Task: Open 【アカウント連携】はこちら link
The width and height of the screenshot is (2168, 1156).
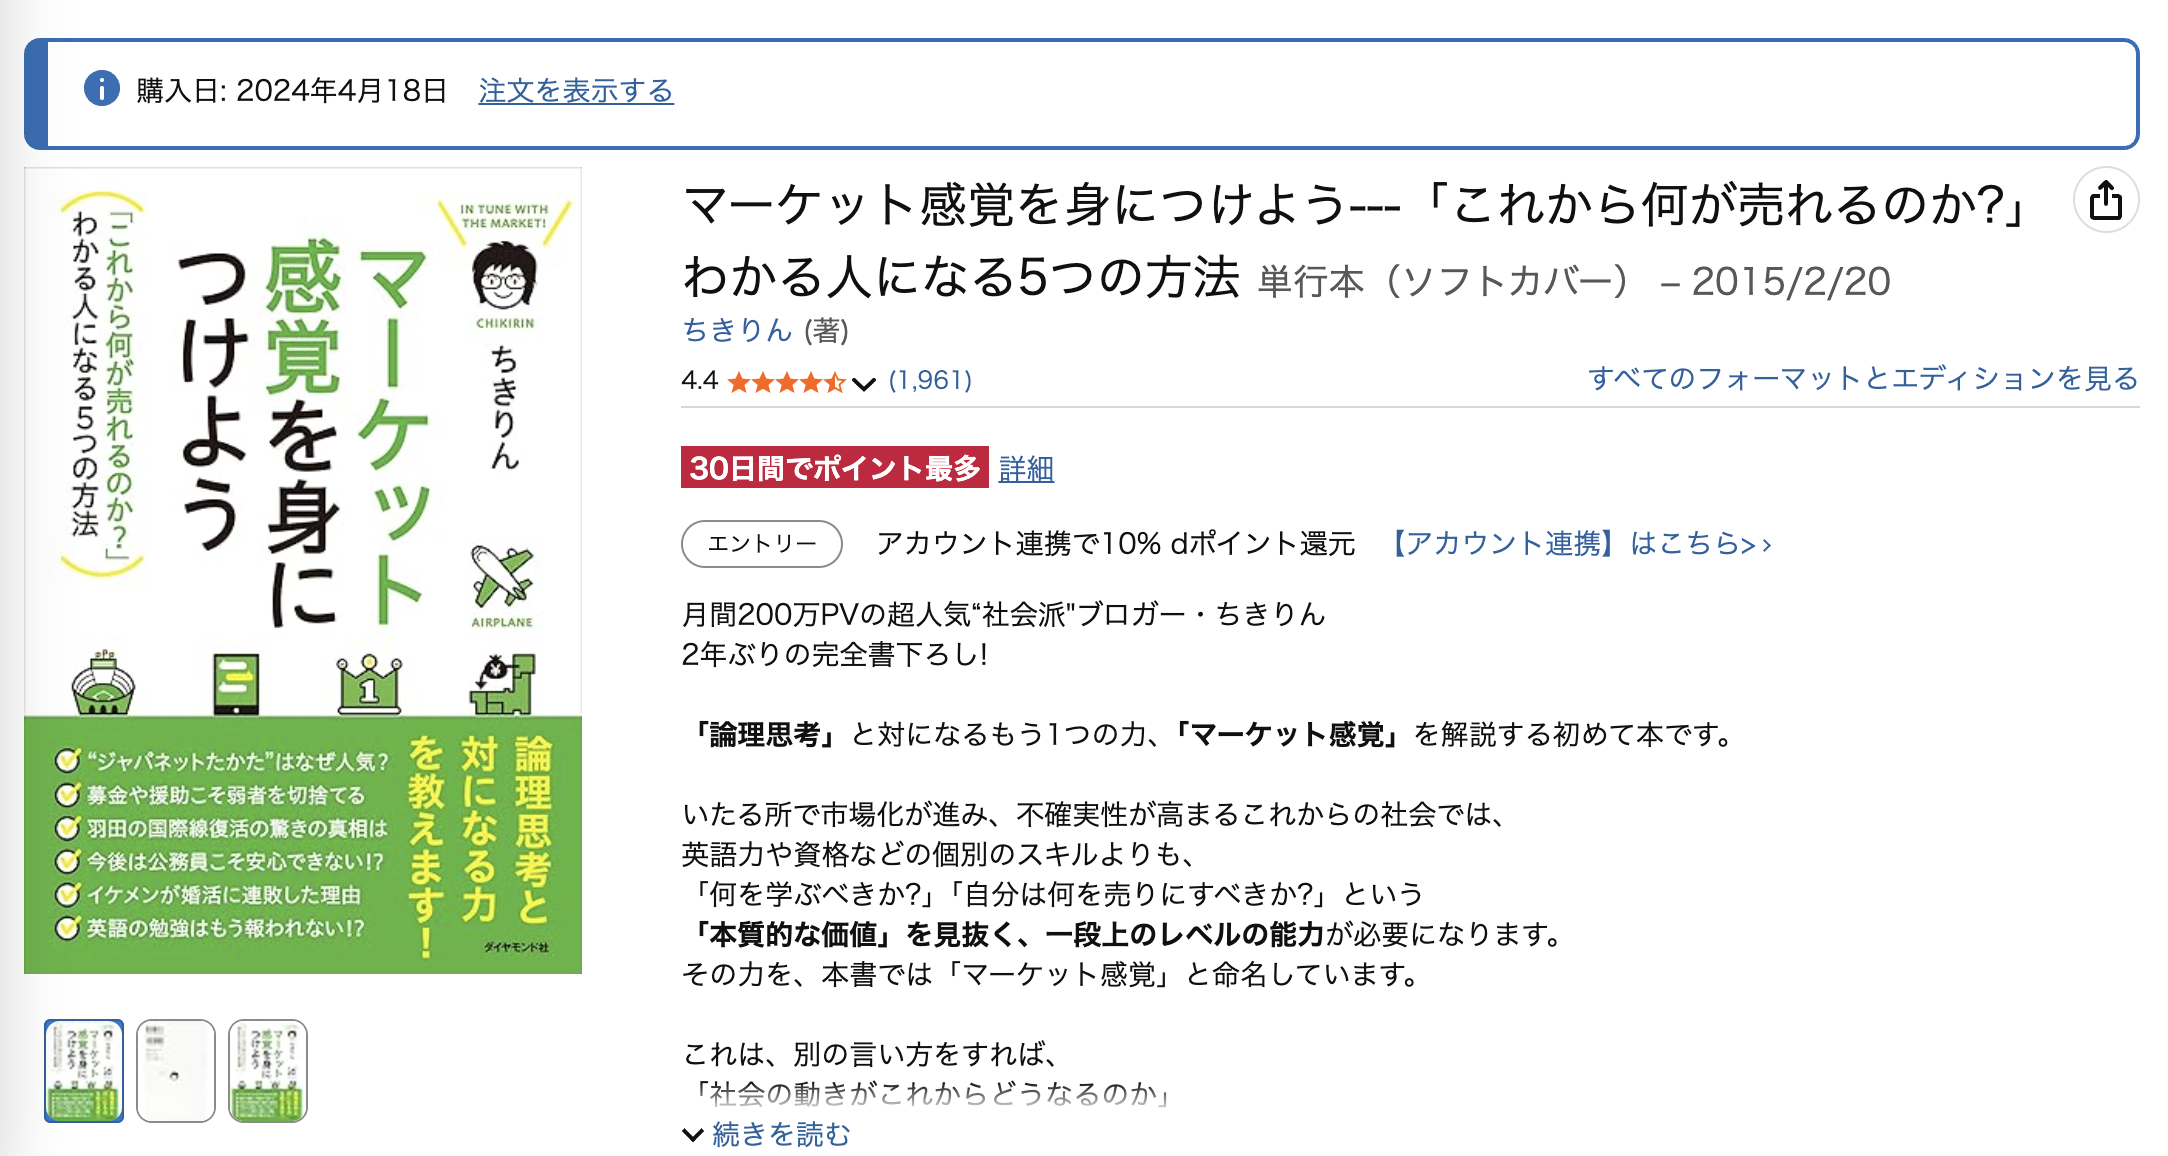Action: click(1578, 544)
